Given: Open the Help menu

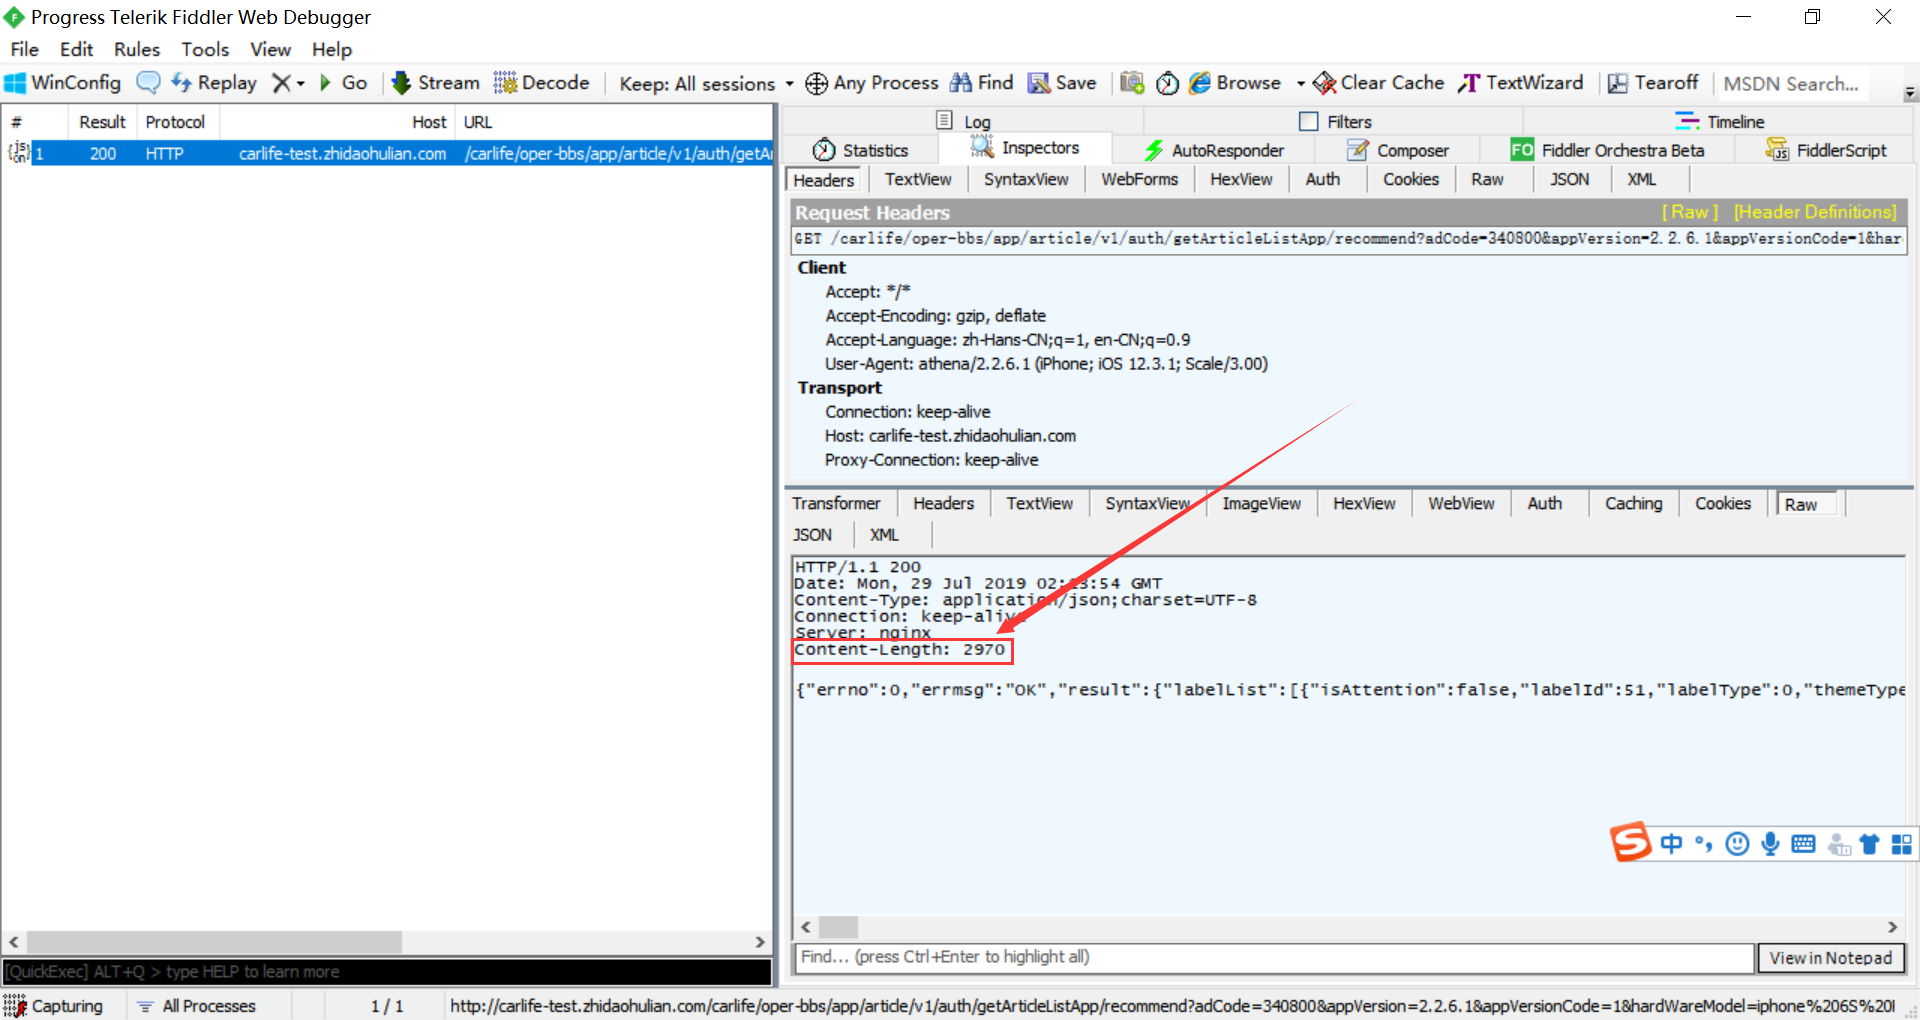Looking at the screenshot, I should pos(331,49).
